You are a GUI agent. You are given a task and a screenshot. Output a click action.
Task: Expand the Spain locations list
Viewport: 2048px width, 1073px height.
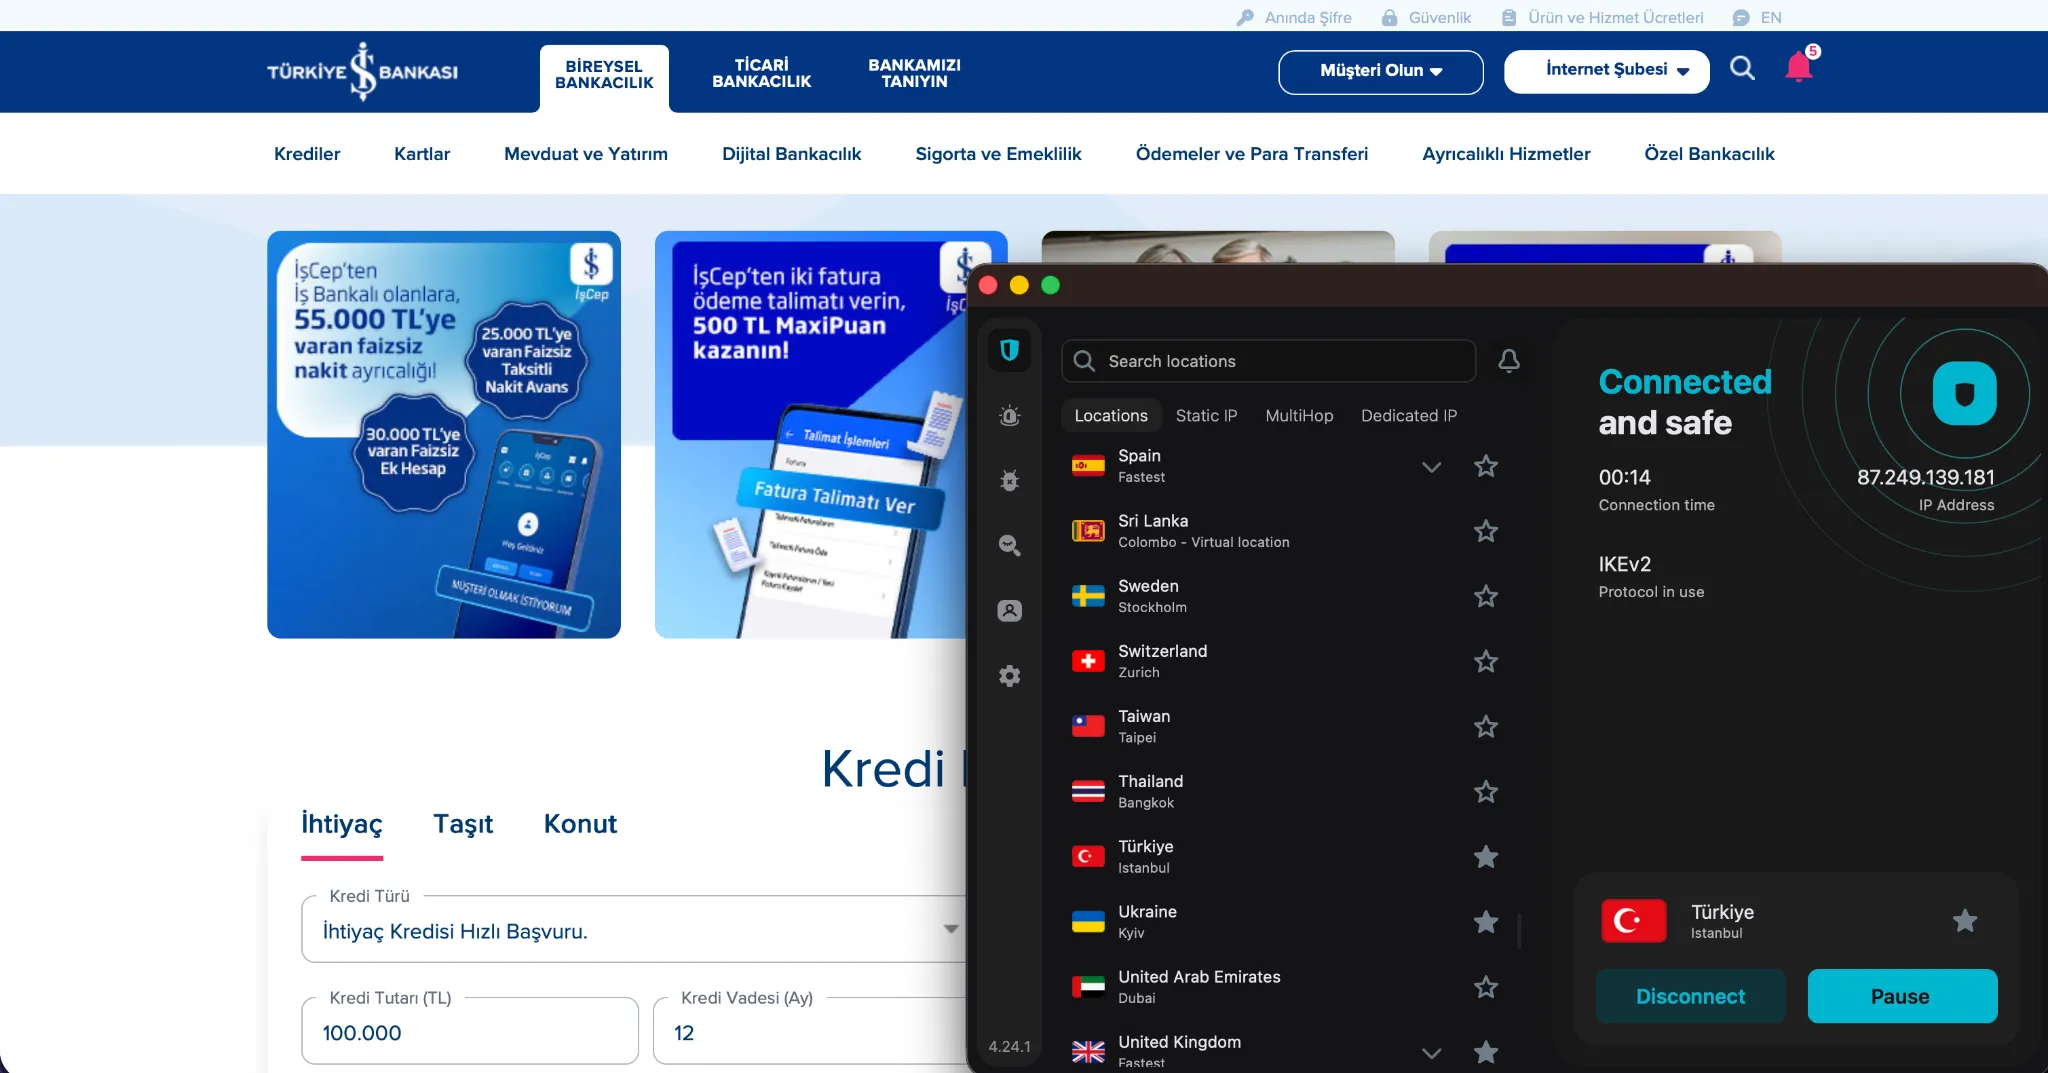pos(1432,466)
